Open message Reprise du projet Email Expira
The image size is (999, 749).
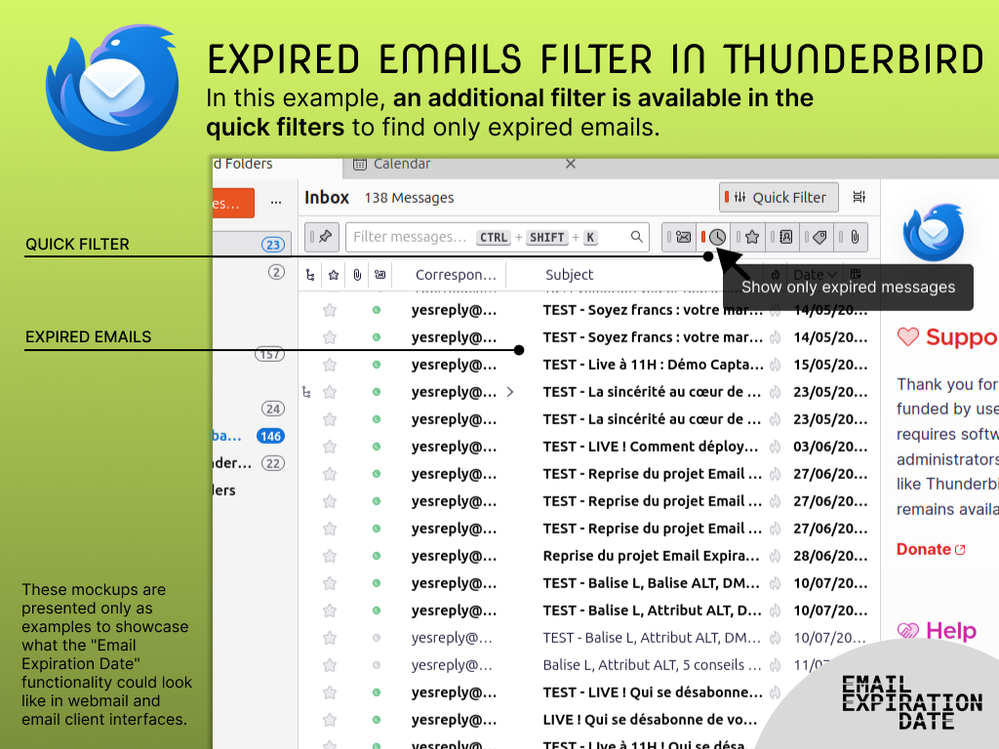pos(651,555)
